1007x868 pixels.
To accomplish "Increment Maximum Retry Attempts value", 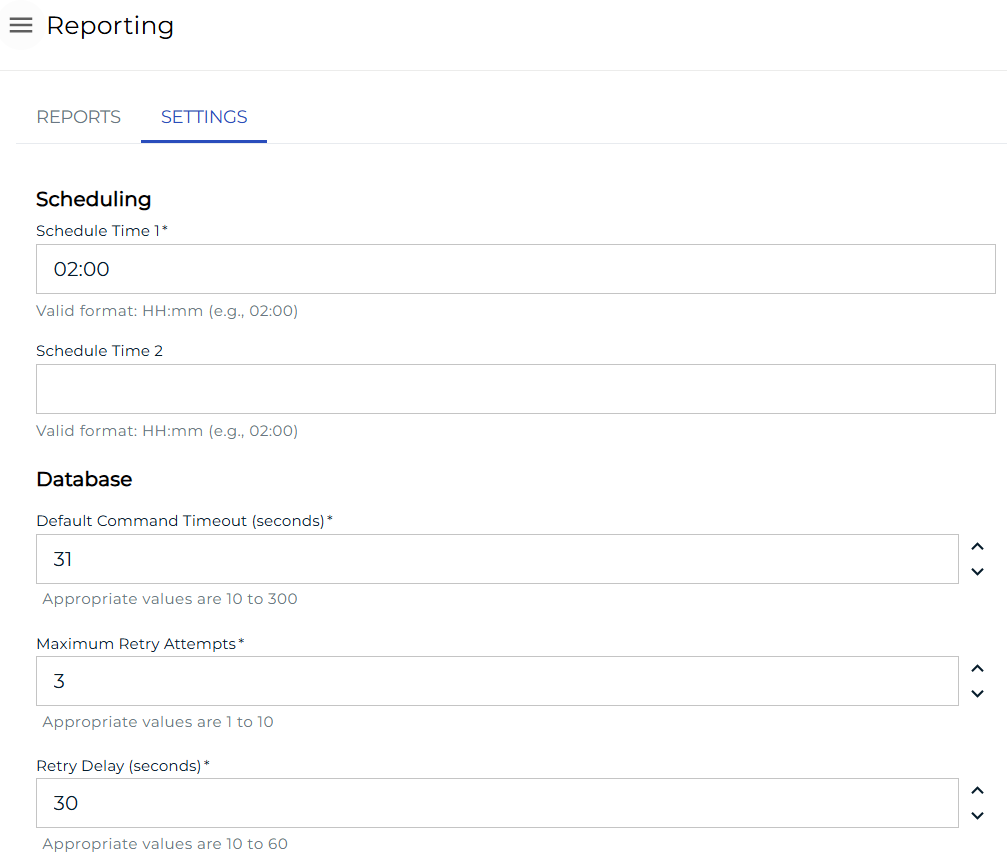I will click(x=977, y=668).
